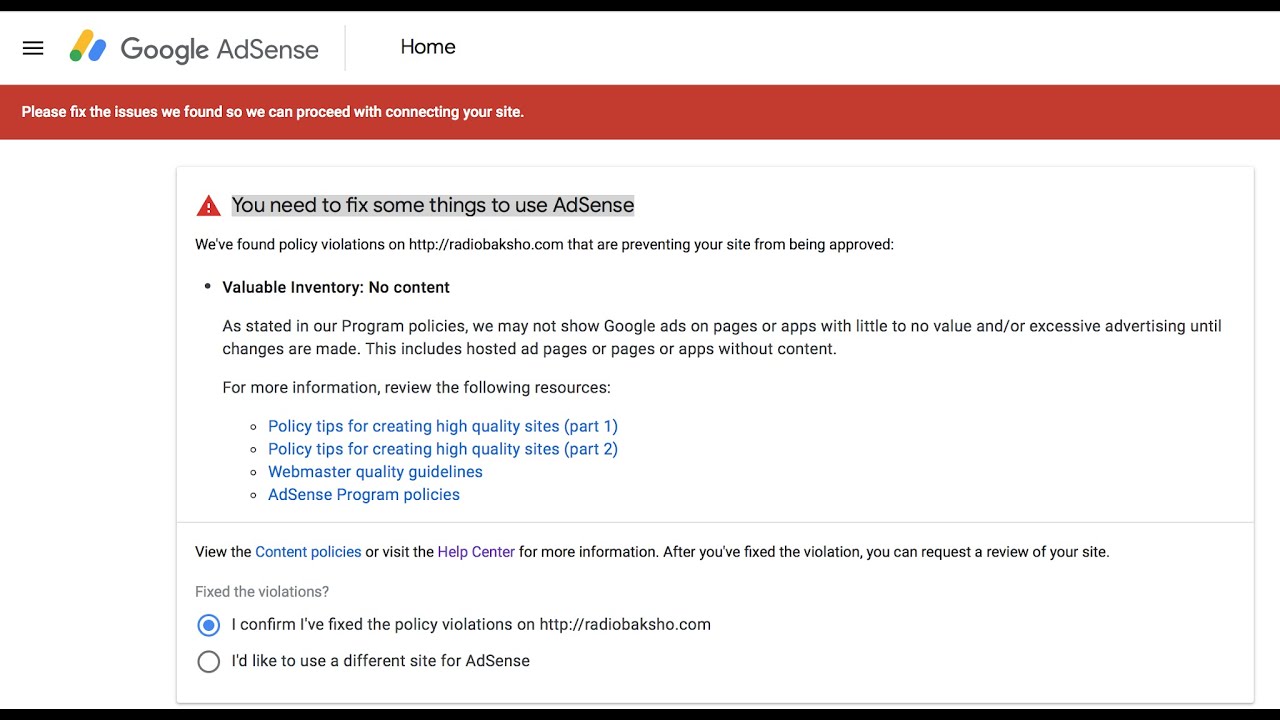Select 'I confirm I've fixed the policy violations' option

(x=208, y=625)
